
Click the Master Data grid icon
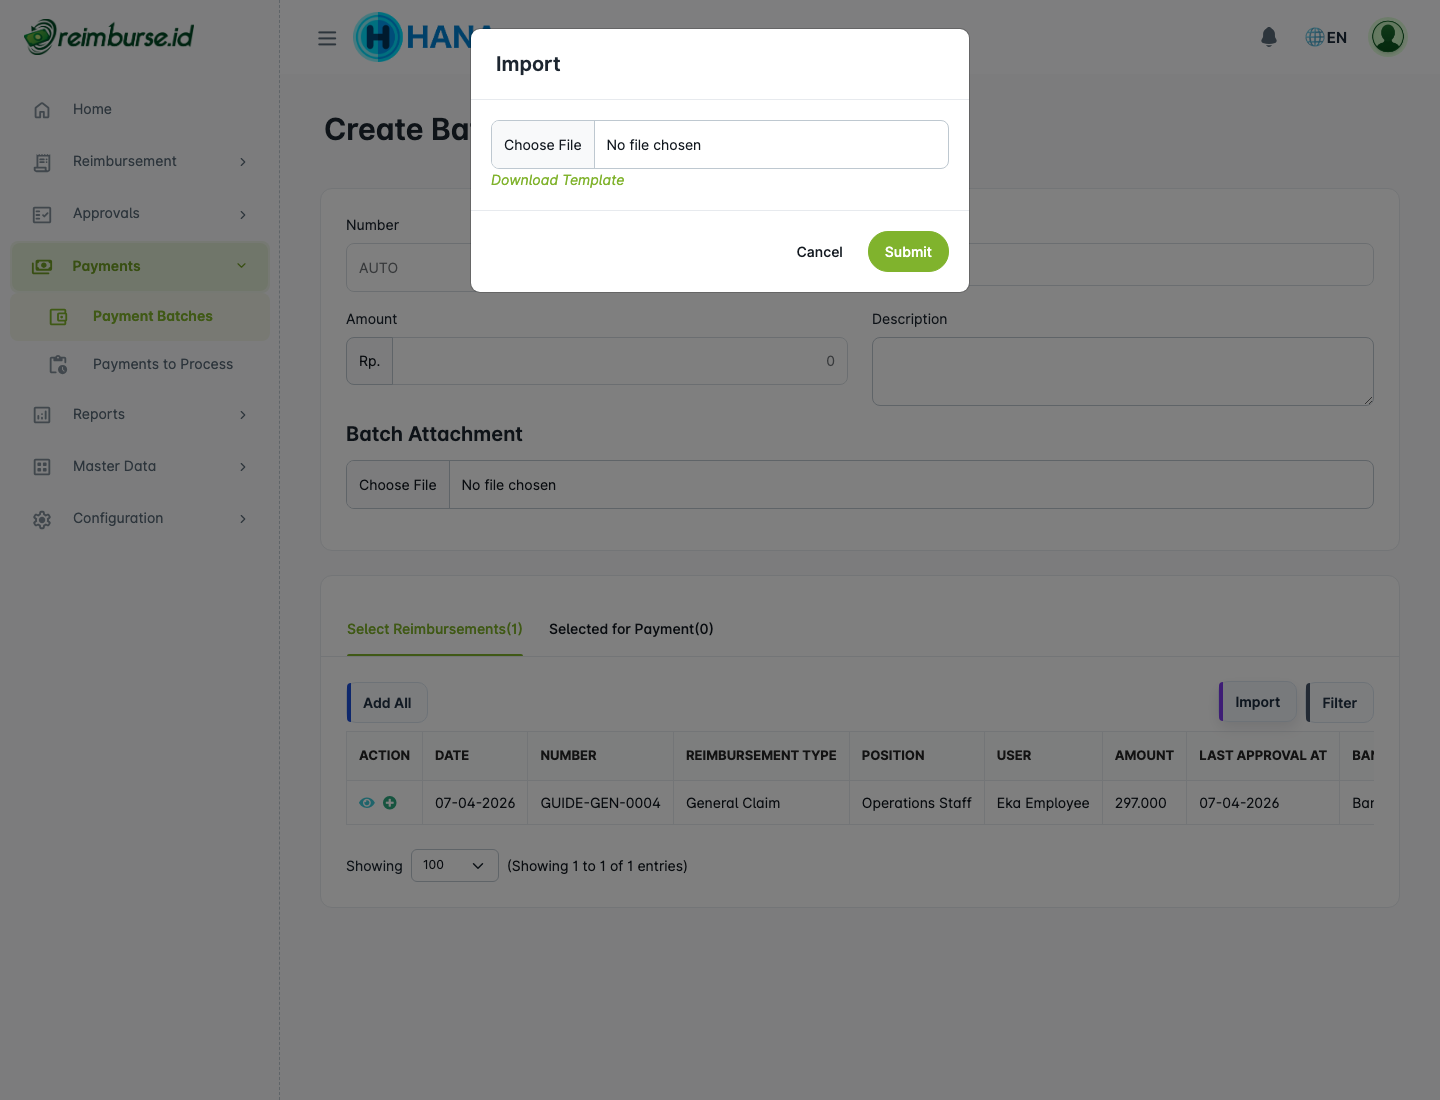tap(41, 466)
